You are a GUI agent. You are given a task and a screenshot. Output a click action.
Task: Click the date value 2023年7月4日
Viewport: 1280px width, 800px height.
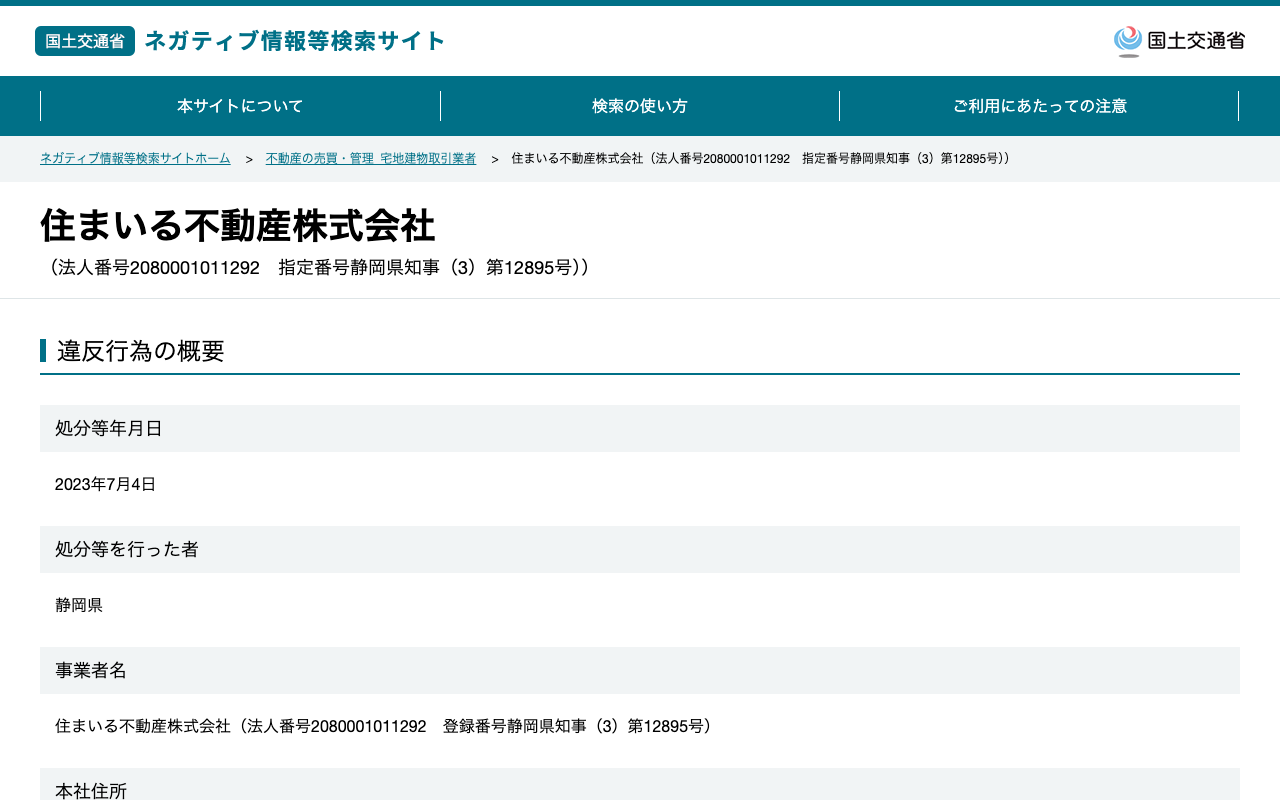click(106, 484)
